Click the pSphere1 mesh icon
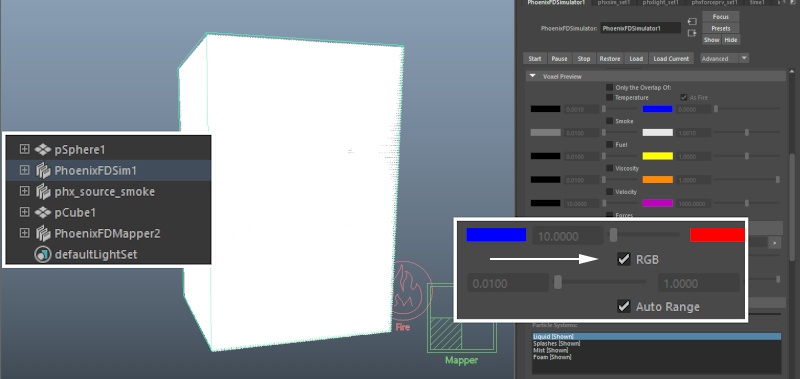Viewport: 800px width, 379px height. [x=43, y=149]
